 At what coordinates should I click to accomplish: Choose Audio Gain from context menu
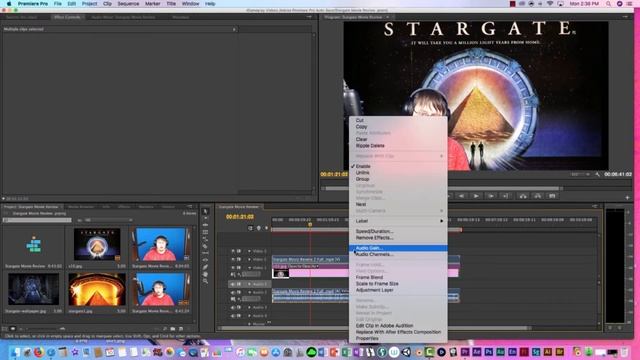[398, 248]
